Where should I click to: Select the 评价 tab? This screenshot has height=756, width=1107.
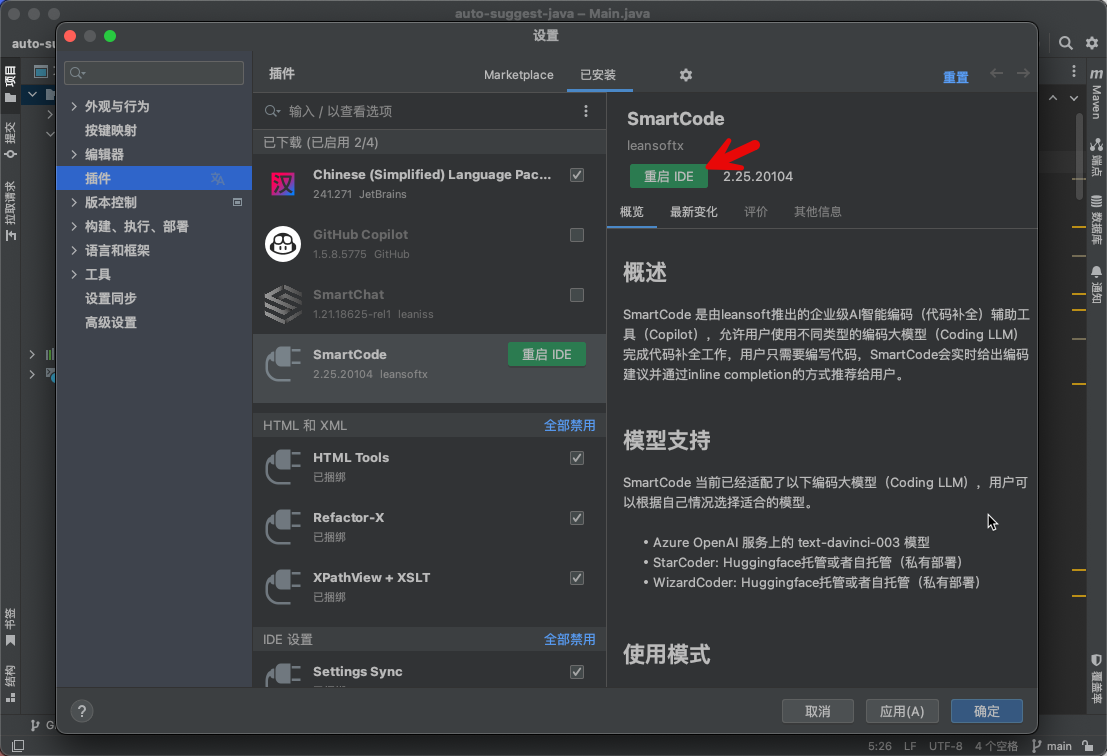[755, 212]
